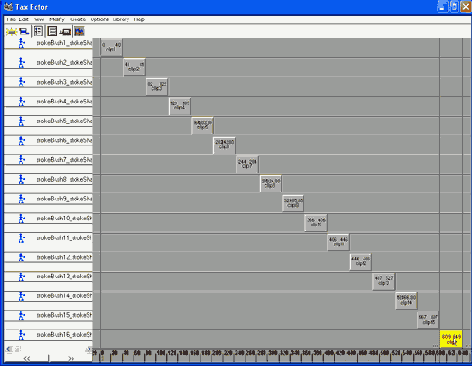472x366 pixels.
Task: Click the double left arrow button
Action: [x=27, y=359]
